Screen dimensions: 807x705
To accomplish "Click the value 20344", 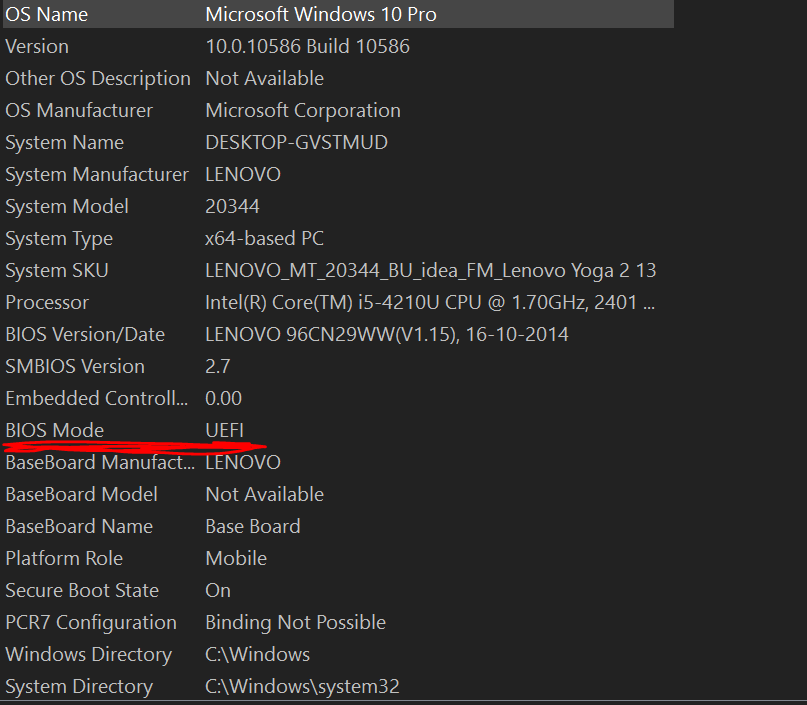I will point(232,206).
